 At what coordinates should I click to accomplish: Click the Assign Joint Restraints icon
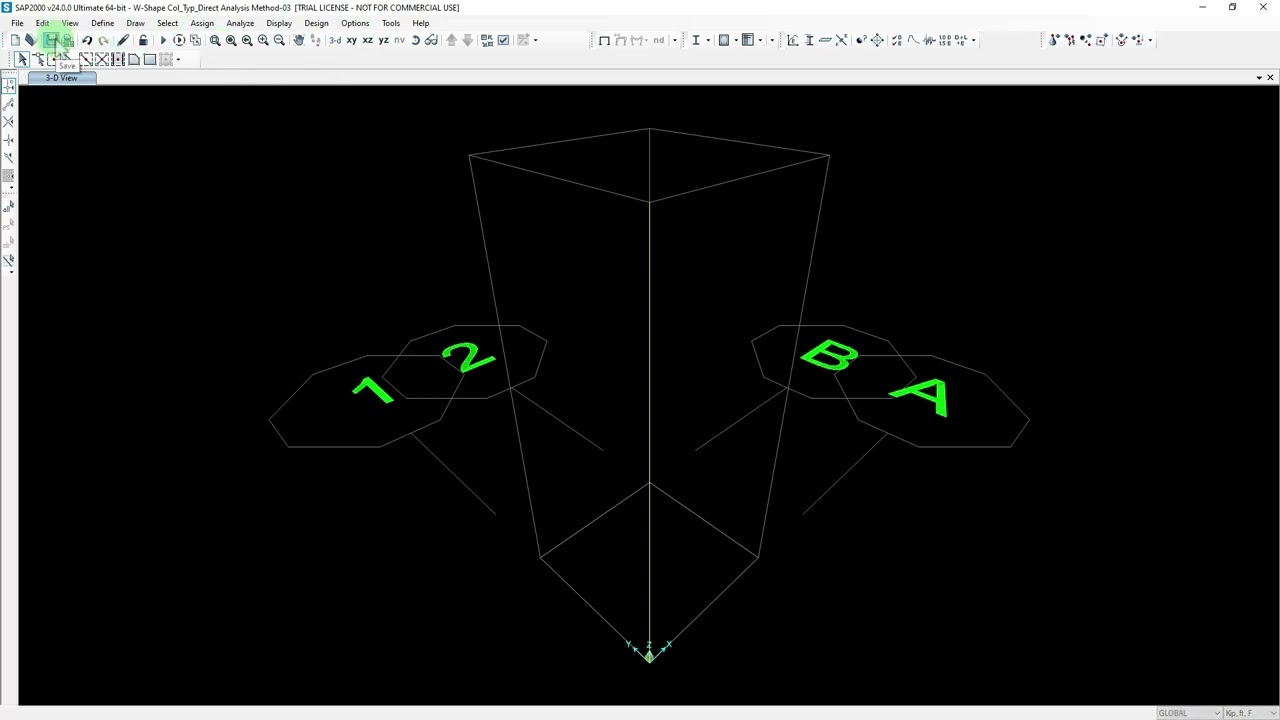coord(1054,40)
